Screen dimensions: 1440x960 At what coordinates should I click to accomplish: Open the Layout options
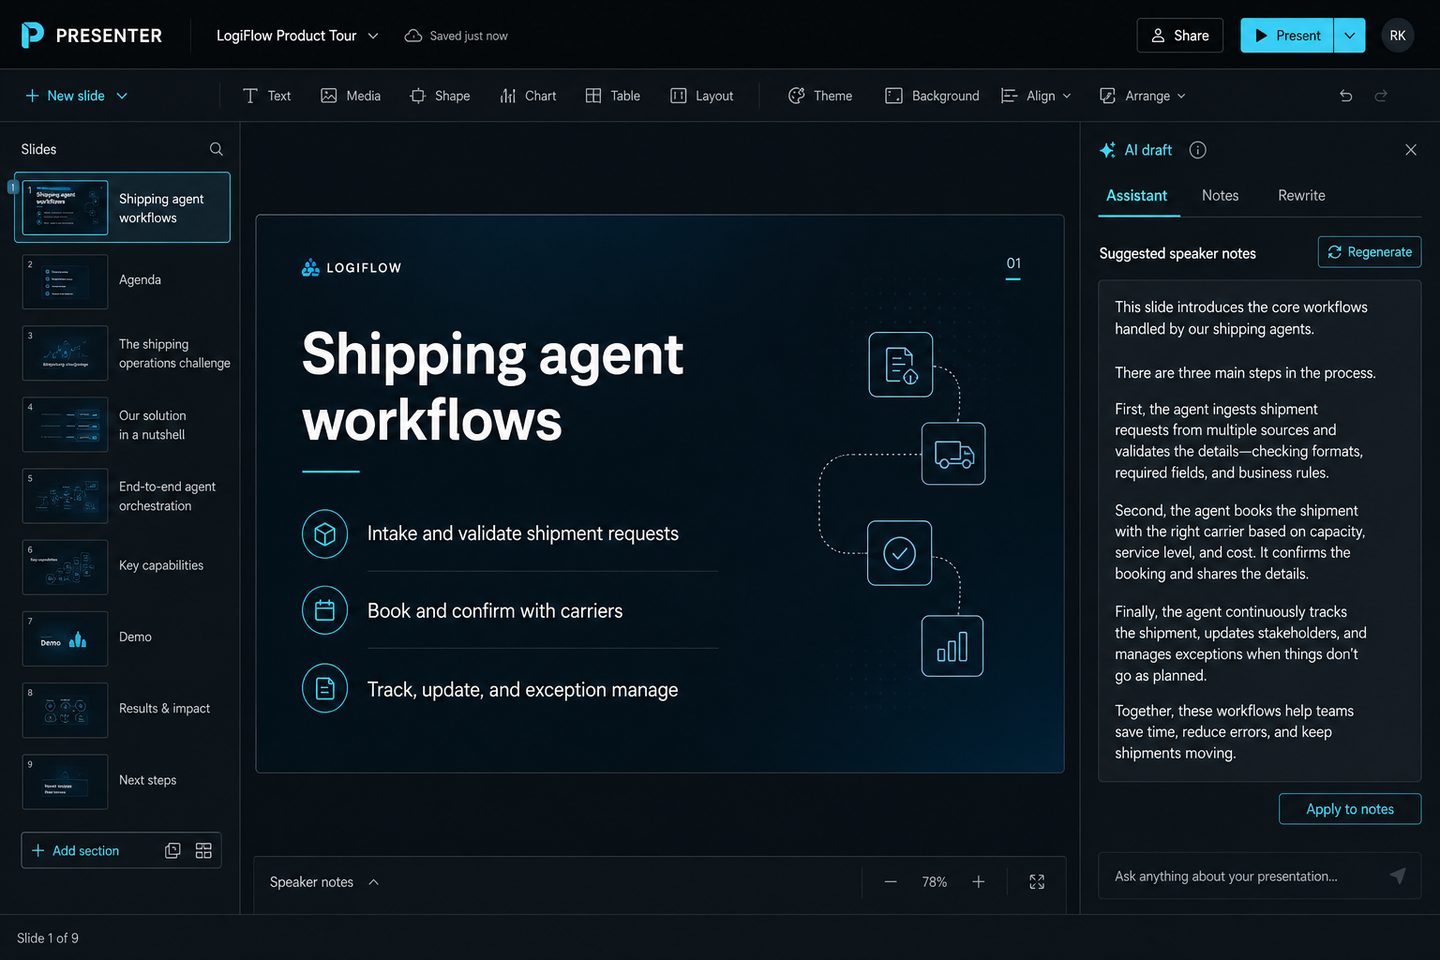702,96
